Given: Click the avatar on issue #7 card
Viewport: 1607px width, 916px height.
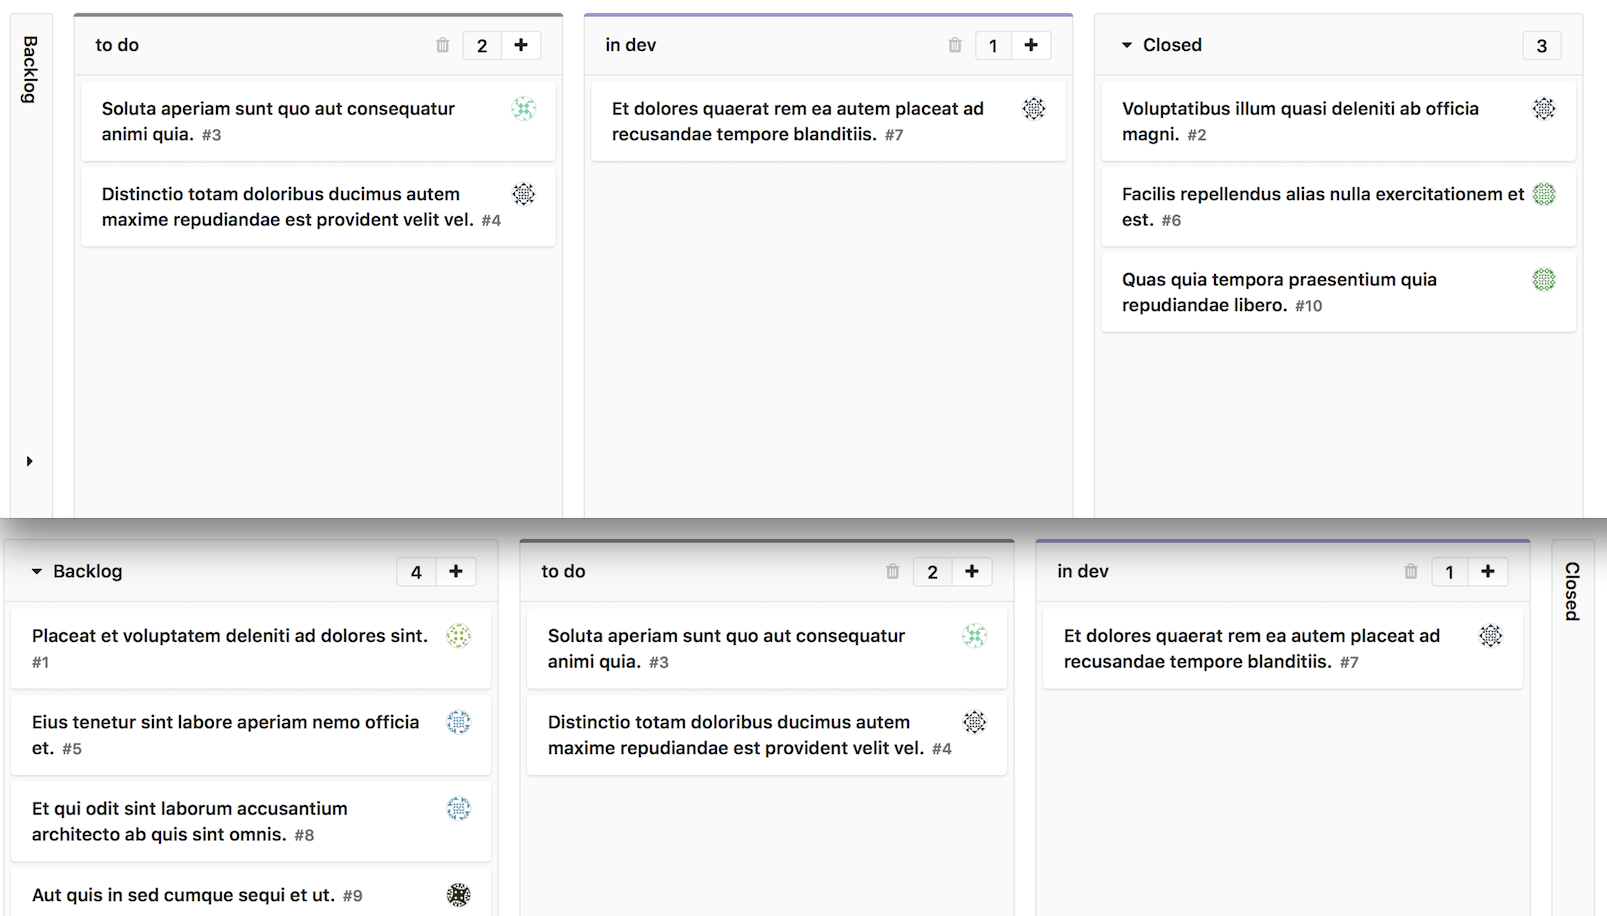Looking at the screenshot, I should (1035, 108).
